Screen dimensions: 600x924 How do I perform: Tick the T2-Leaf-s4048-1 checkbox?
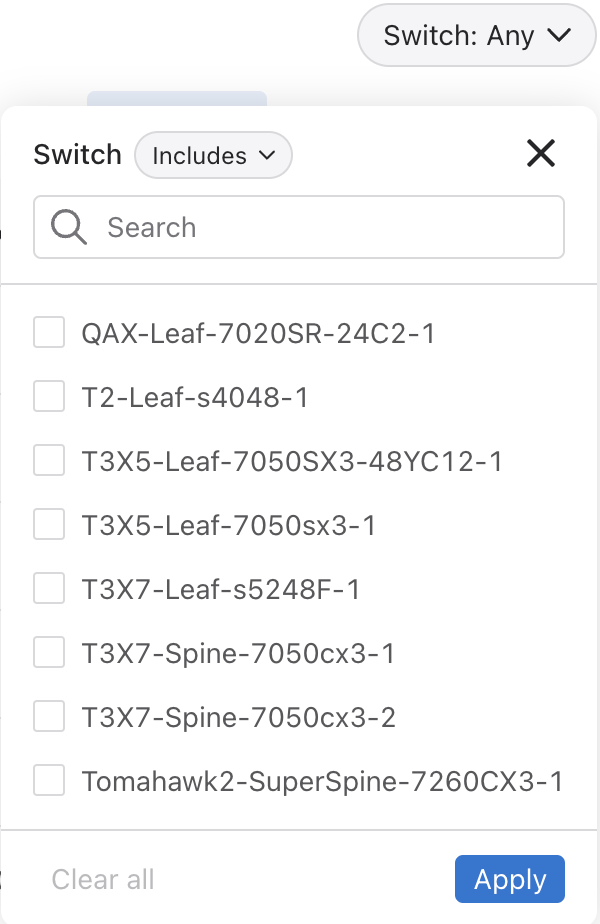(49, 397)
